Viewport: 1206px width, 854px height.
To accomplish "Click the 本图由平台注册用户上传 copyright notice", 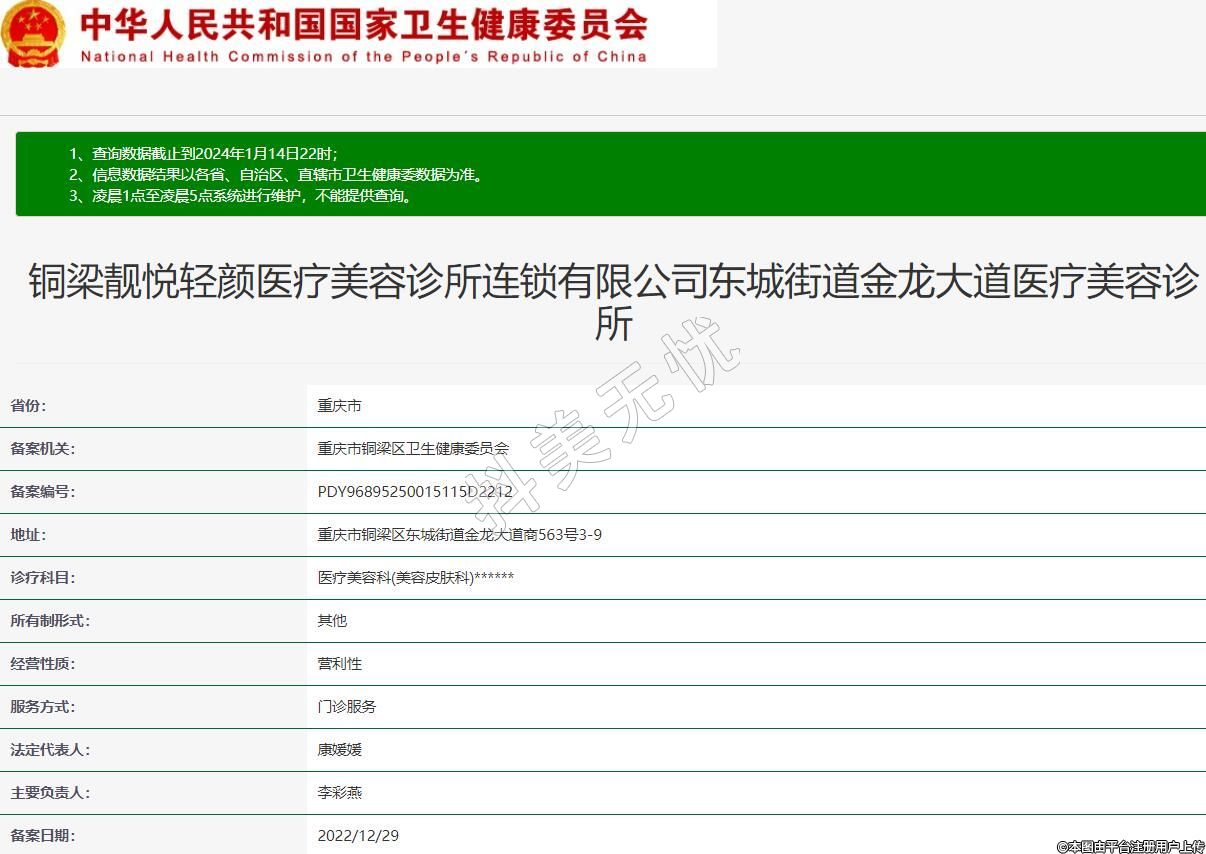I will click(1130, 846).
